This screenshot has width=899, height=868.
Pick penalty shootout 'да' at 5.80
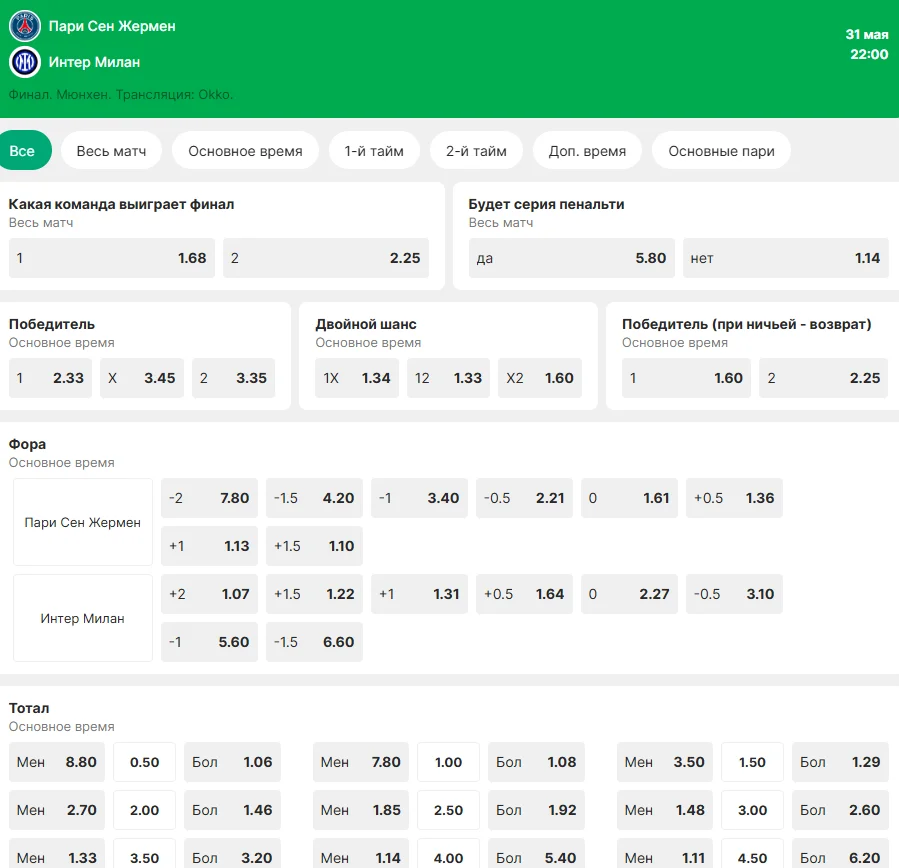click(571, 258)
